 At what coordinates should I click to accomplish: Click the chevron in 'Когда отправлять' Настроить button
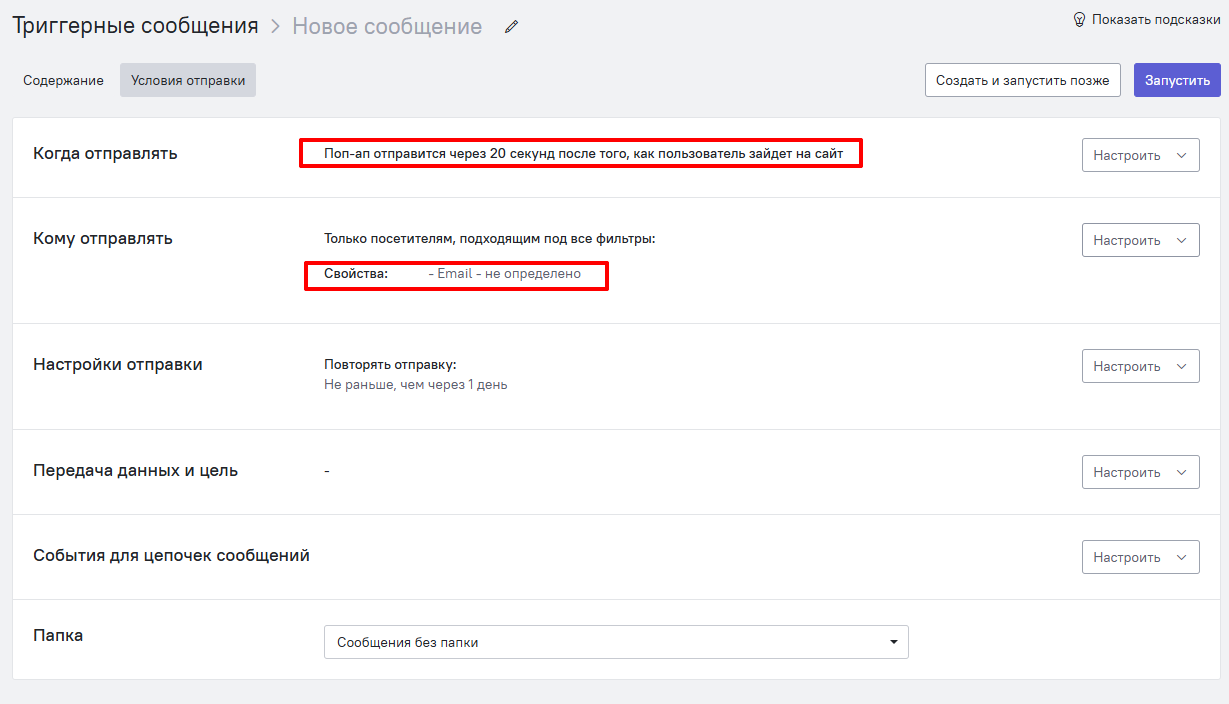[1181, 155]
